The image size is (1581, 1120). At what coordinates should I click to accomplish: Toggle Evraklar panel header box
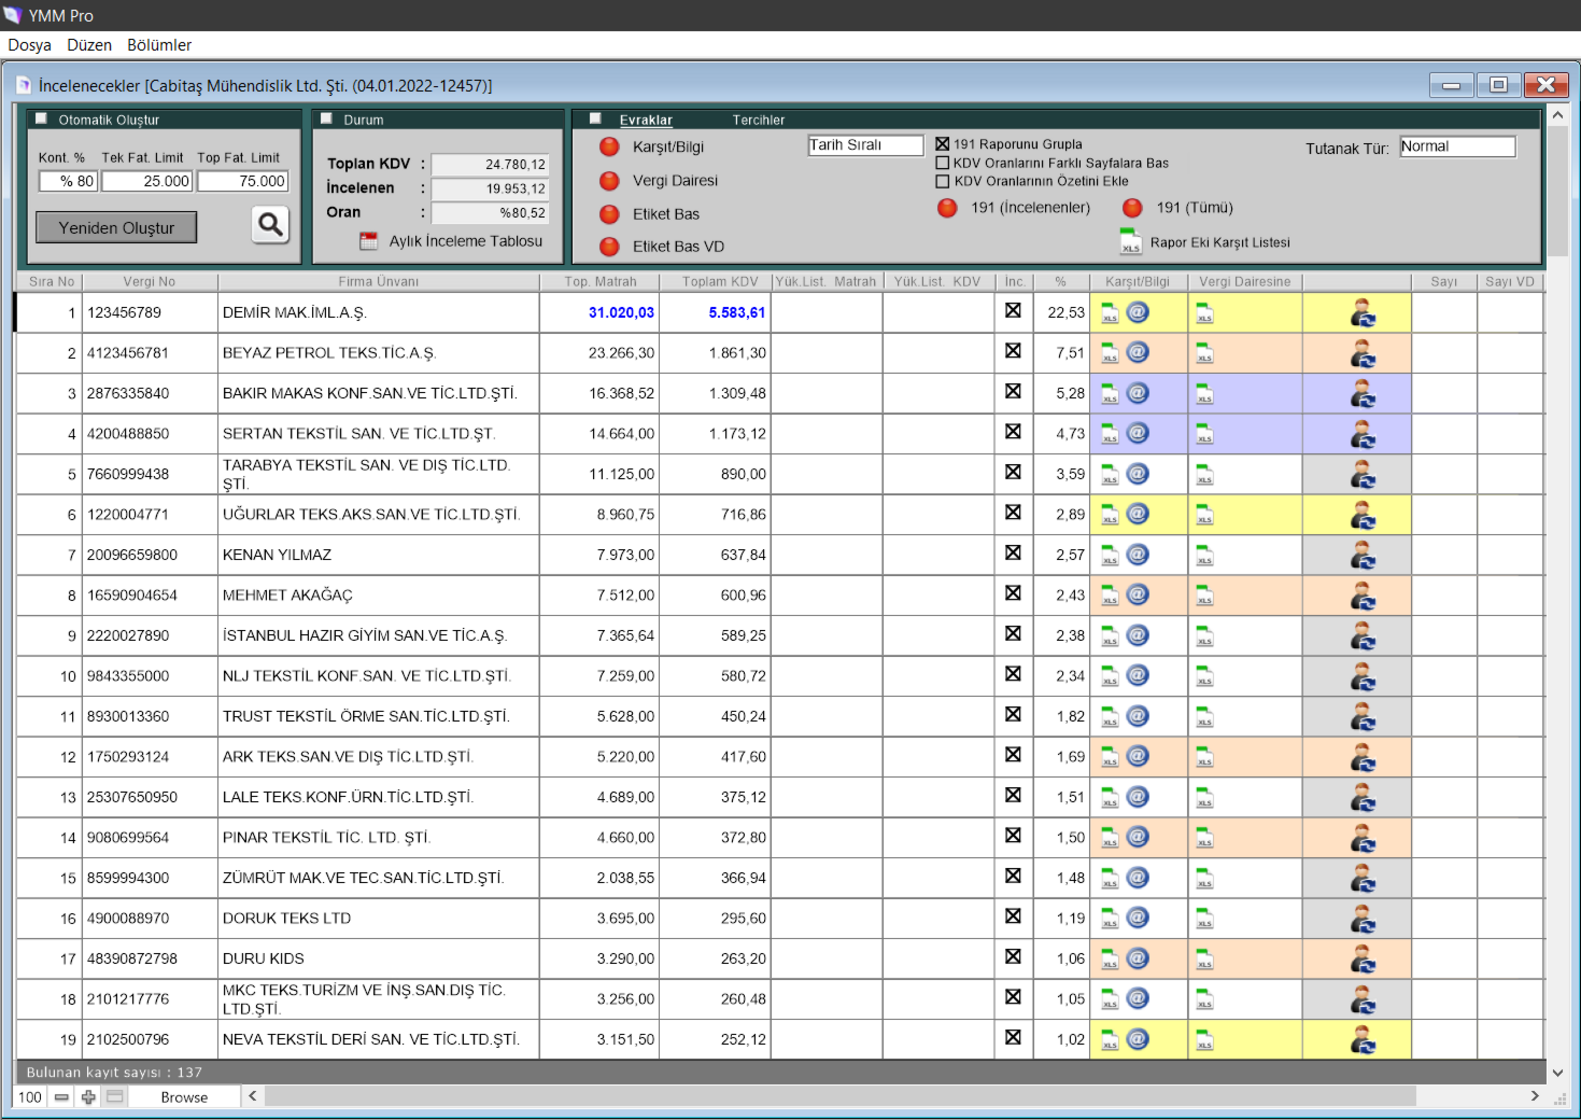(x=595, y=119)
